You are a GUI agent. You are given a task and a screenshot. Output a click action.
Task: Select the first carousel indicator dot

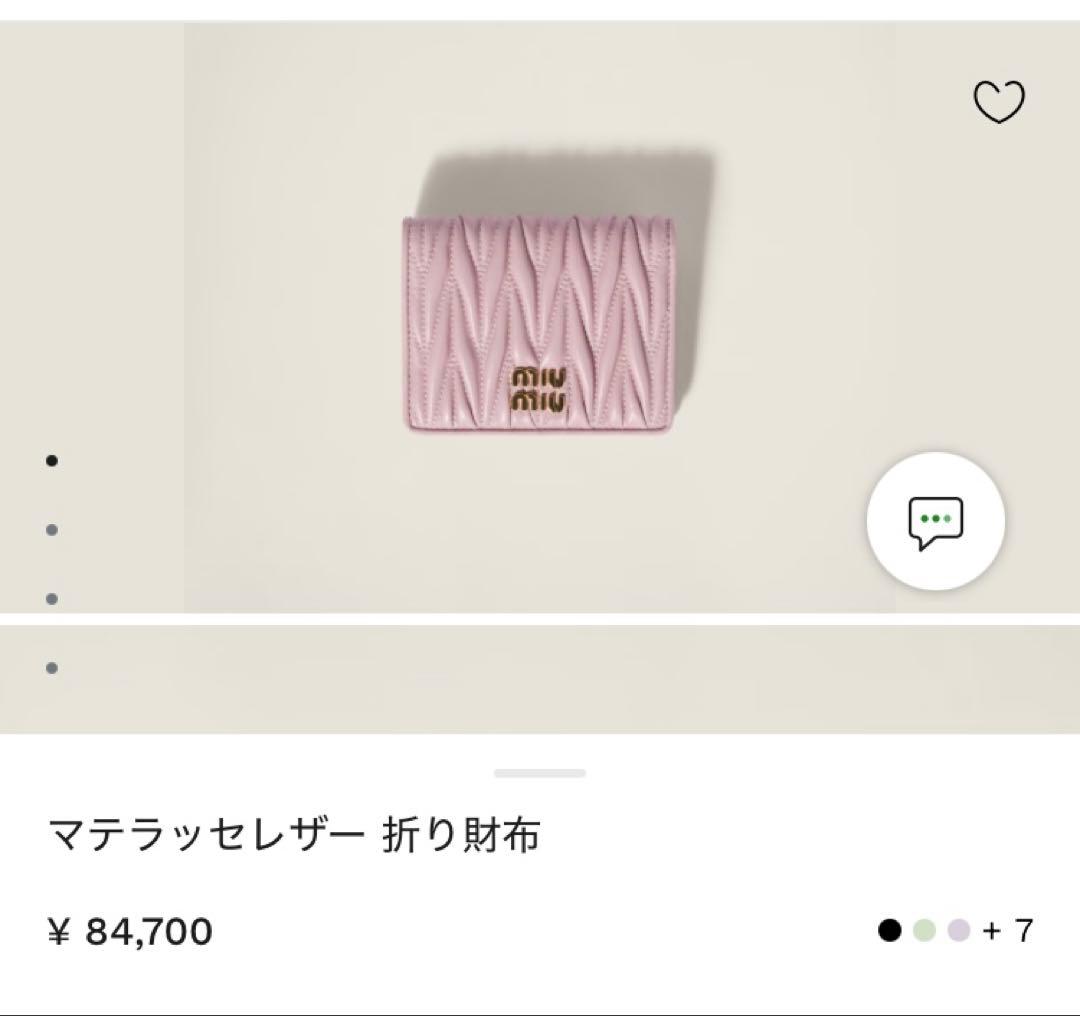50,461
